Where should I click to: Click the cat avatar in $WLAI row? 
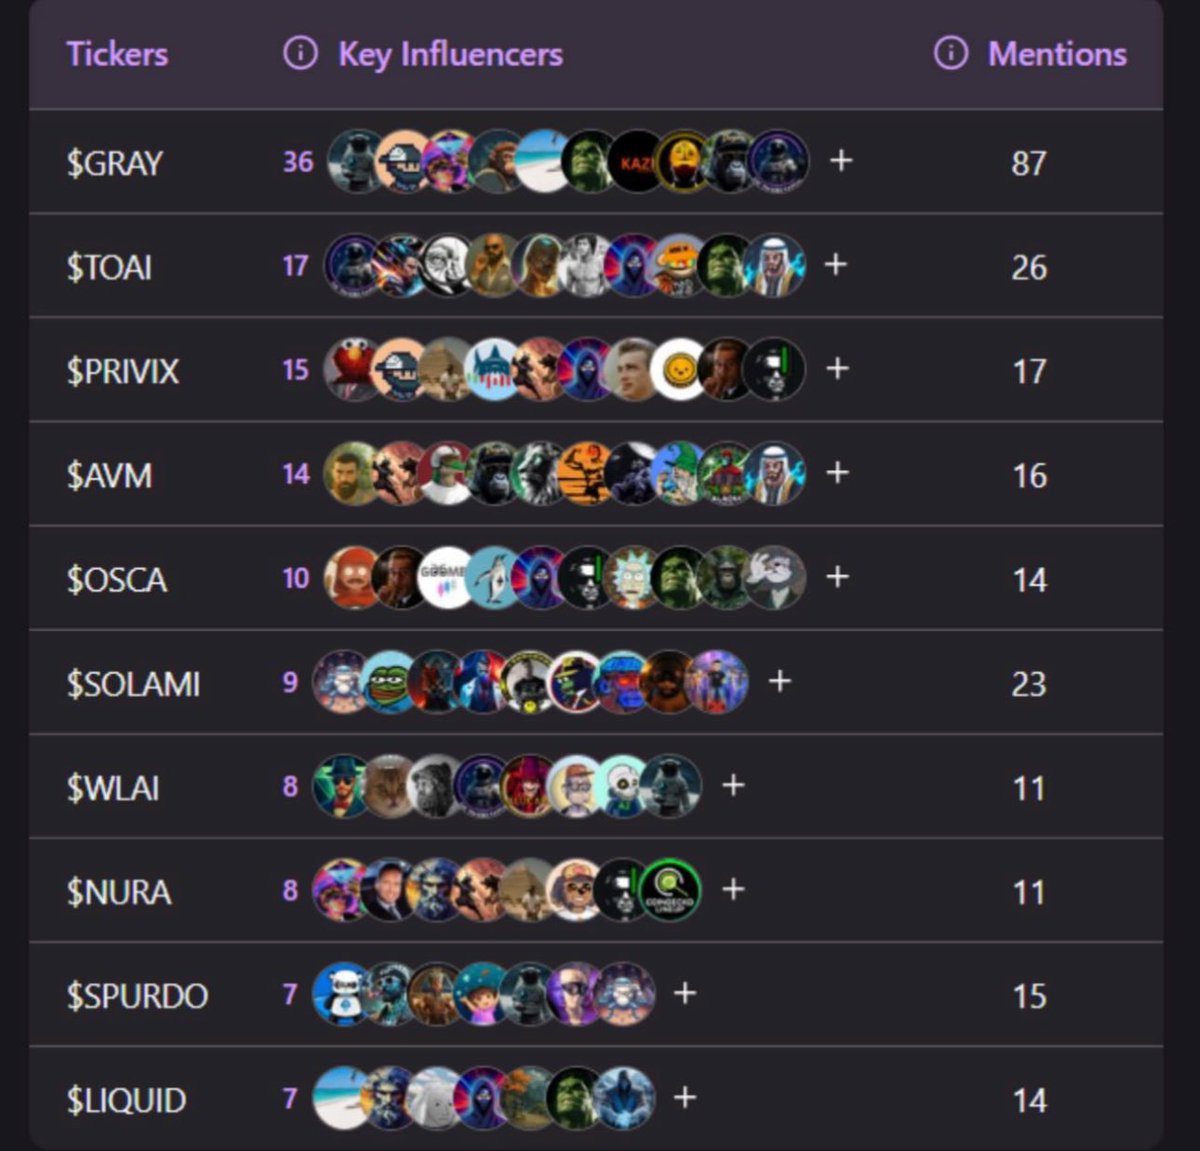tap(388, 786)
